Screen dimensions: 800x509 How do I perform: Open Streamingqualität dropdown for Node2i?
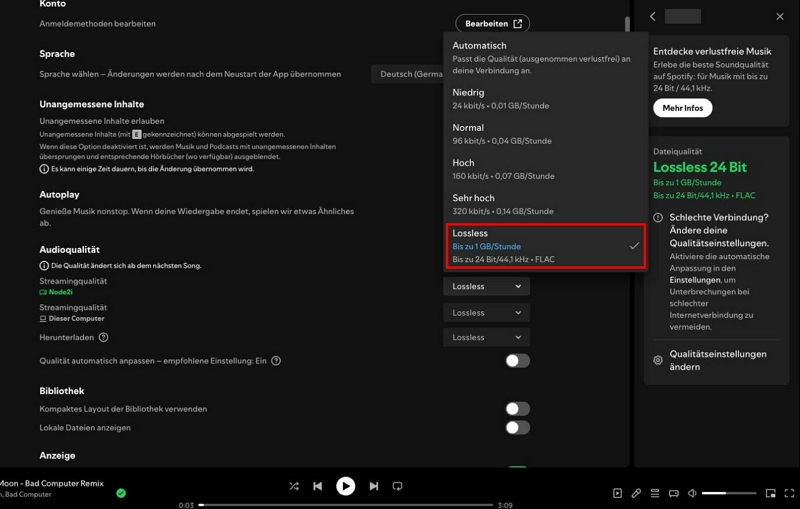pos(486,286)
